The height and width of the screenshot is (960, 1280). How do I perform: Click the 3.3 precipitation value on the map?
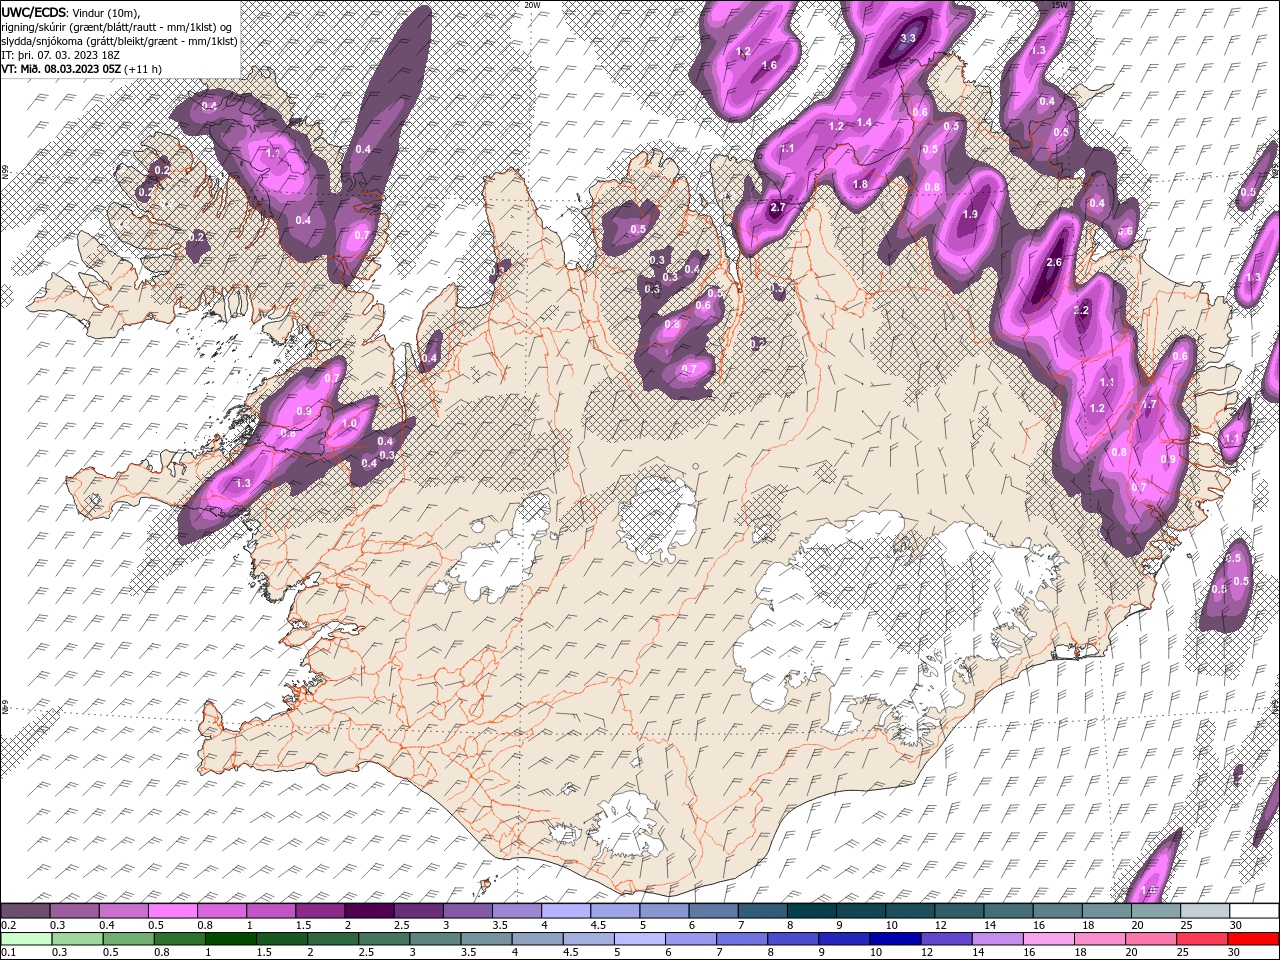(x=908, y=38)
